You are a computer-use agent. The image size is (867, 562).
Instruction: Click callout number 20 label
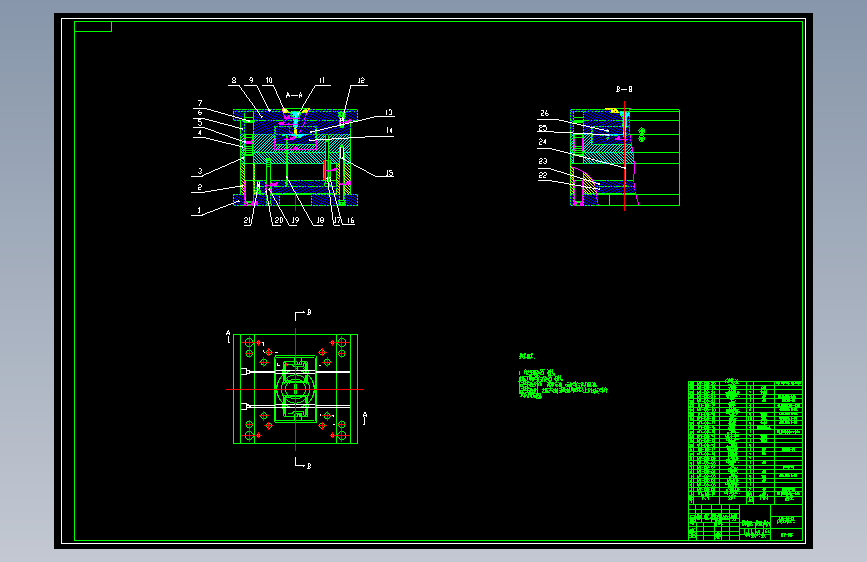click(x=279, y=220)
